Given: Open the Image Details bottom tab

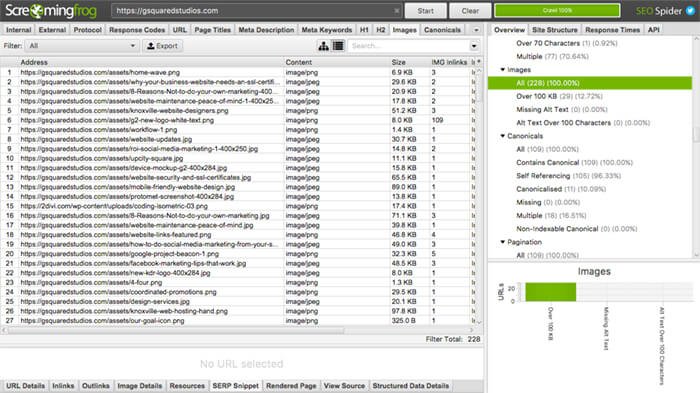Looking at the screenshot, I should [x=140, y=386].
